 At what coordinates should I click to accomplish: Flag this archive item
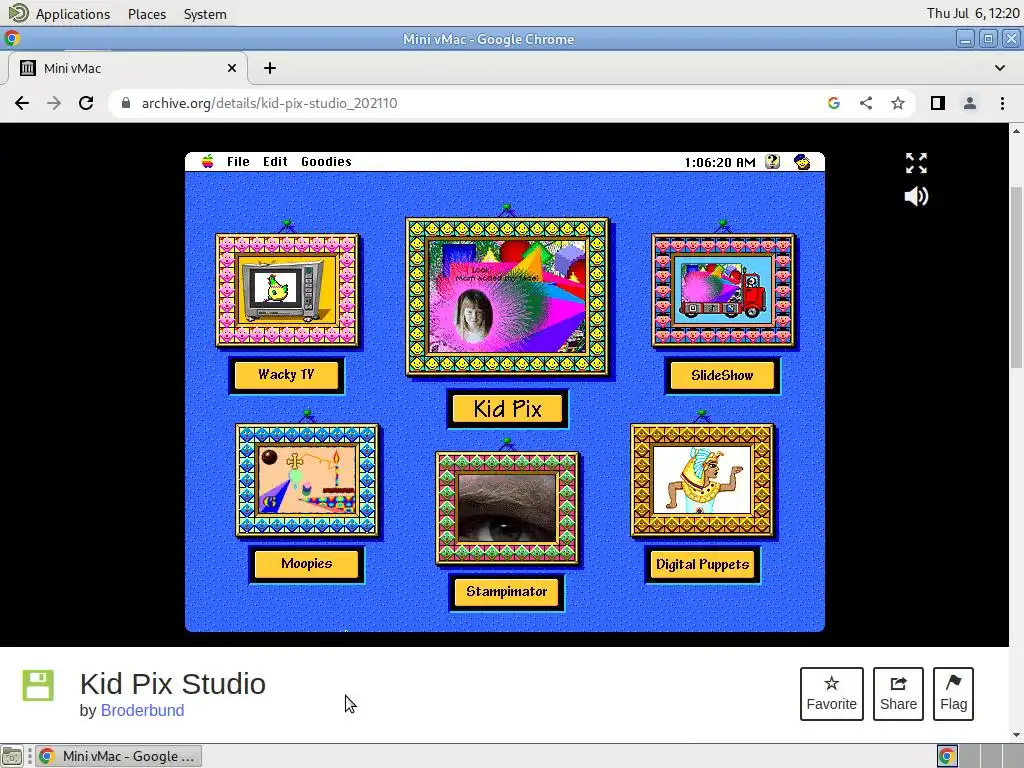point(953,694)
